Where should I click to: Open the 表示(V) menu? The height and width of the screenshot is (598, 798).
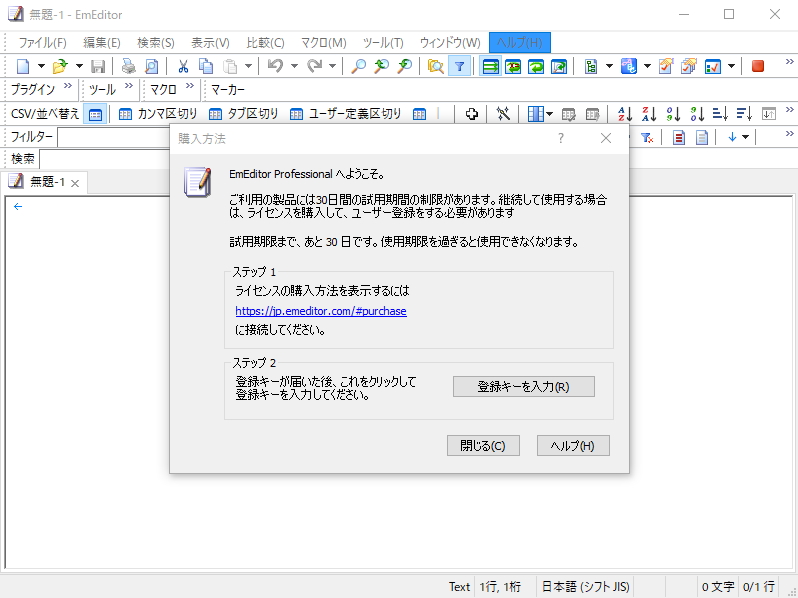(x=210, y=43)
